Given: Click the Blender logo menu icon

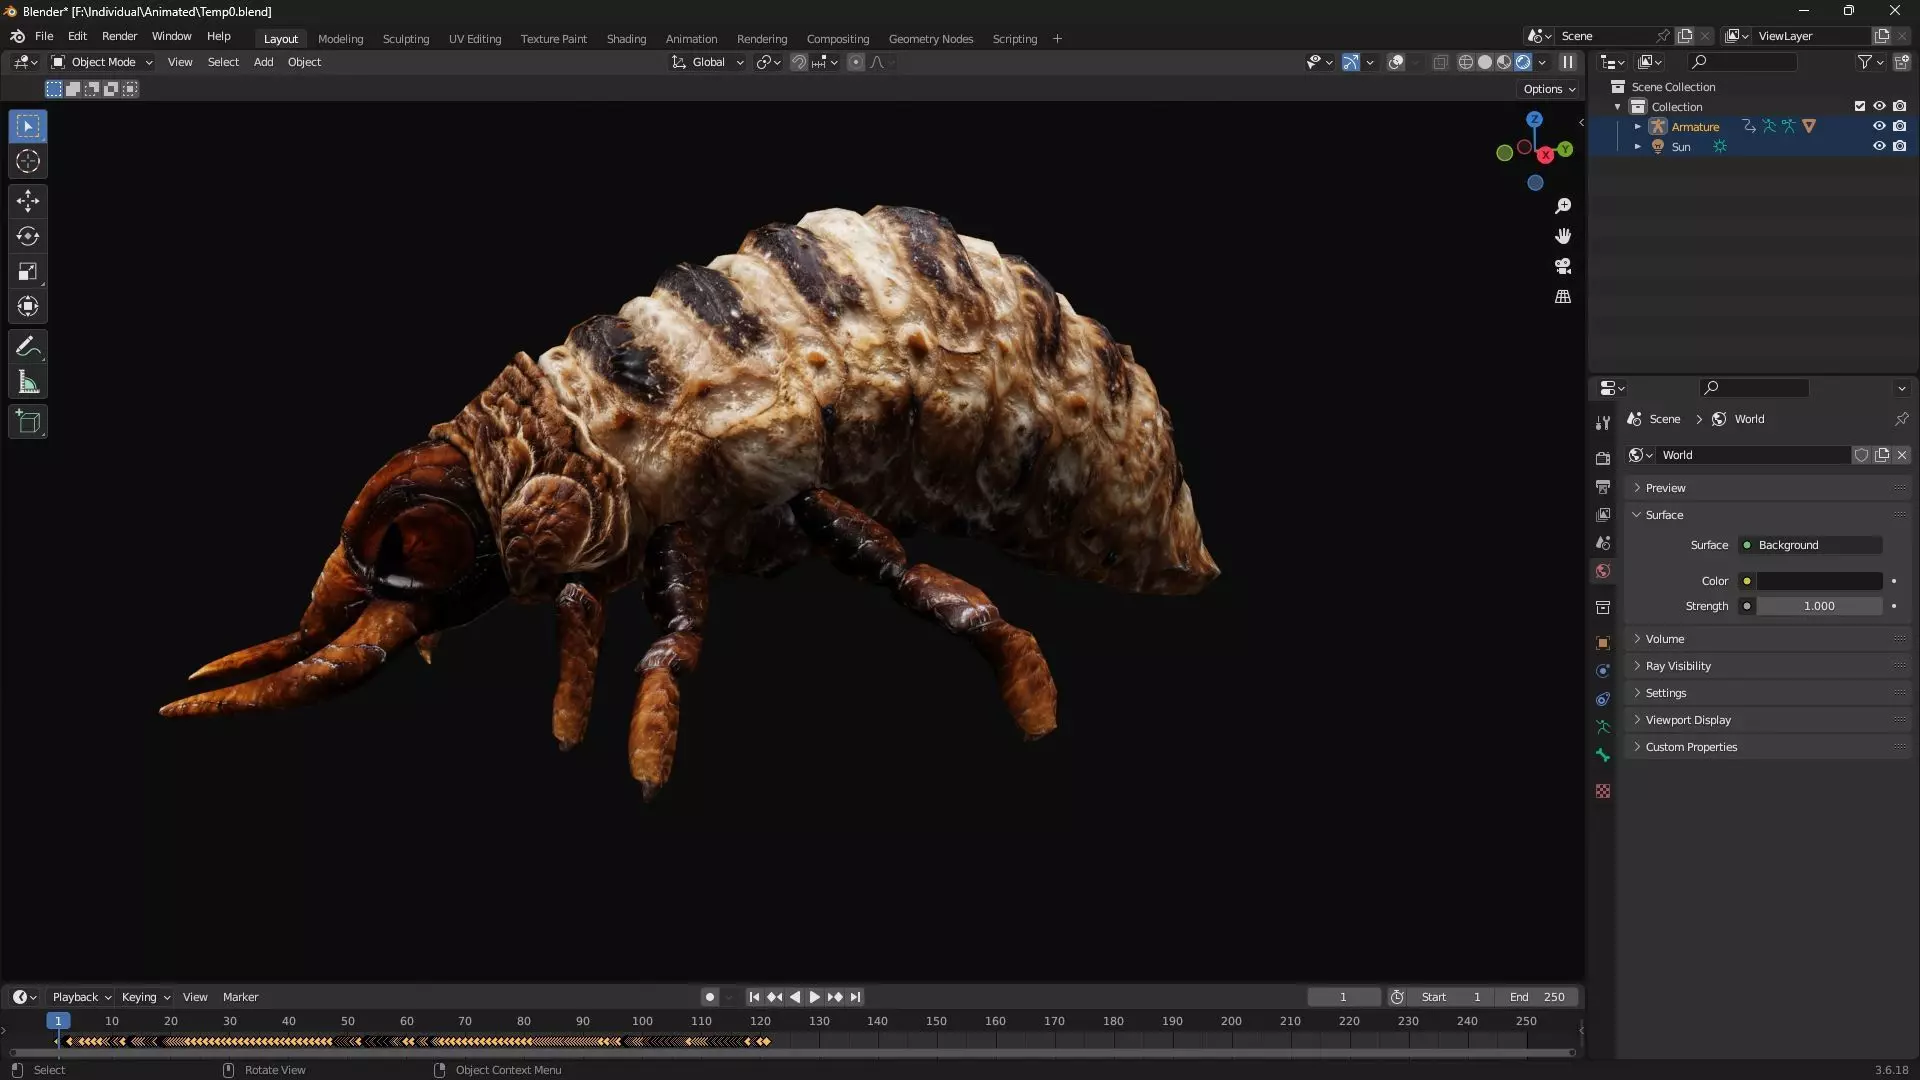Looking at the screenshot, I should 17,36.
